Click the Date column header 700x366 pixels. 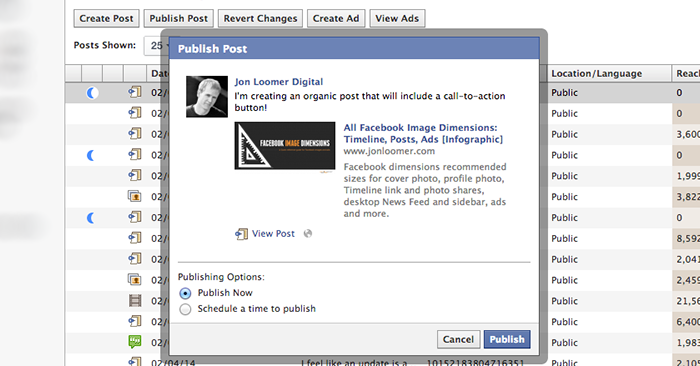pos(158,74)
